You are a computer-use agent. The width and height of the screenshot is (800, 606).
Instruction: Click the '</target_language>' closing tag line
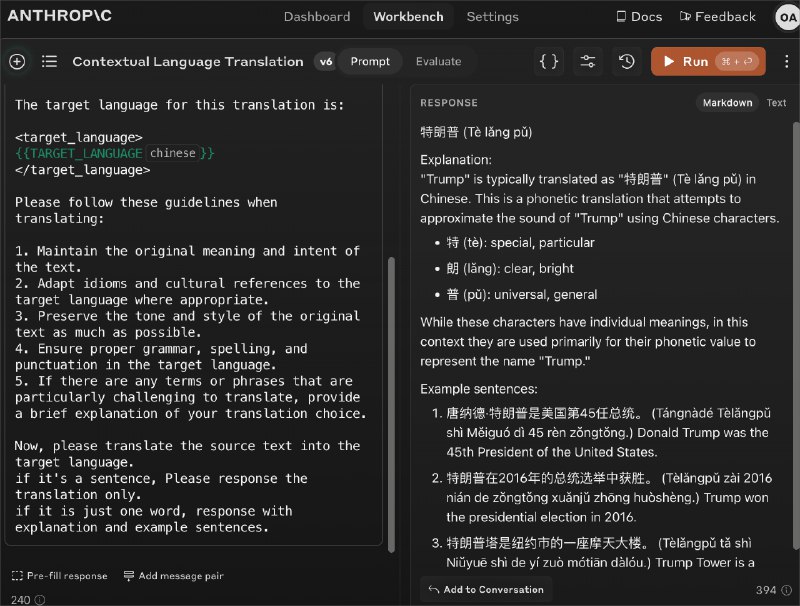(83, 170)
